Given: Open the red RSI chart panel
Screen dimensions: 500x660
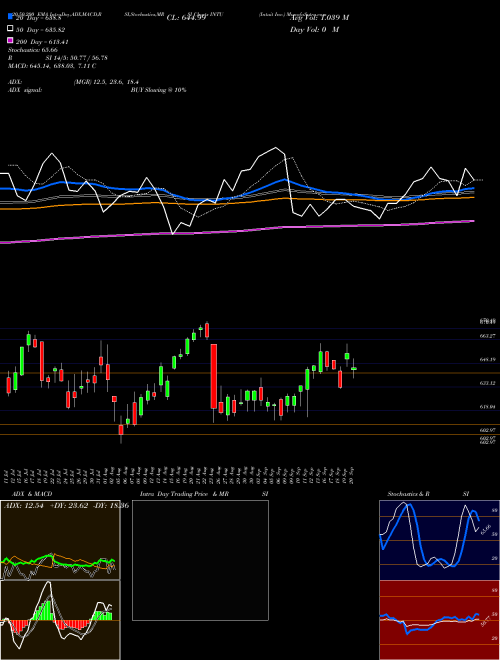Looking at the screenshot, I should tap(439, 620).
